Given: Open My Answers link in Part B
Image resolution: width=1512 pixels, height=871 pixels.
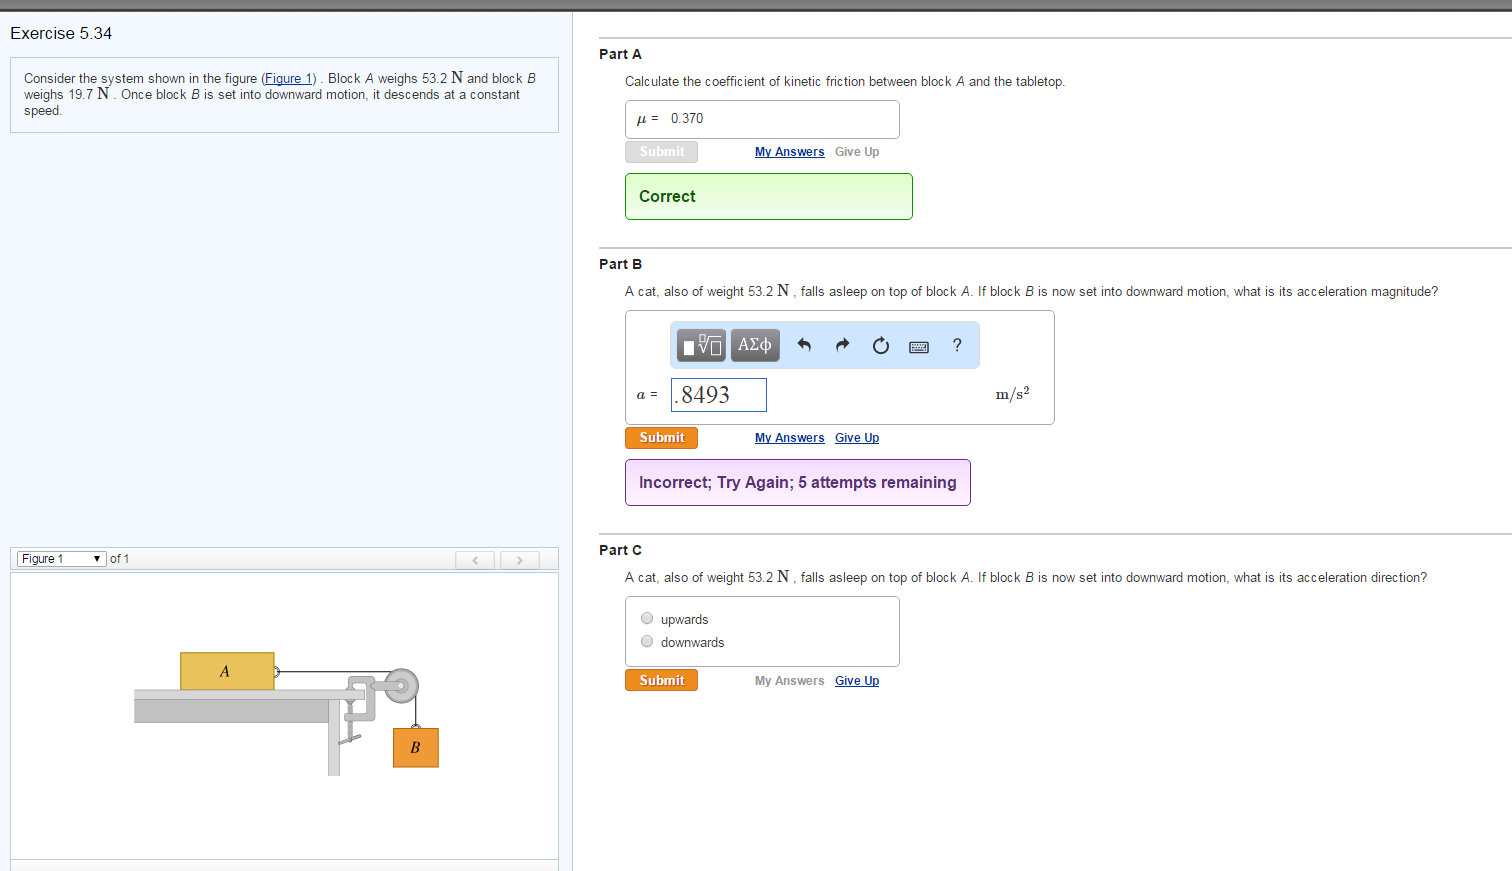Looking at the screenshot, I should click(789, 438).
